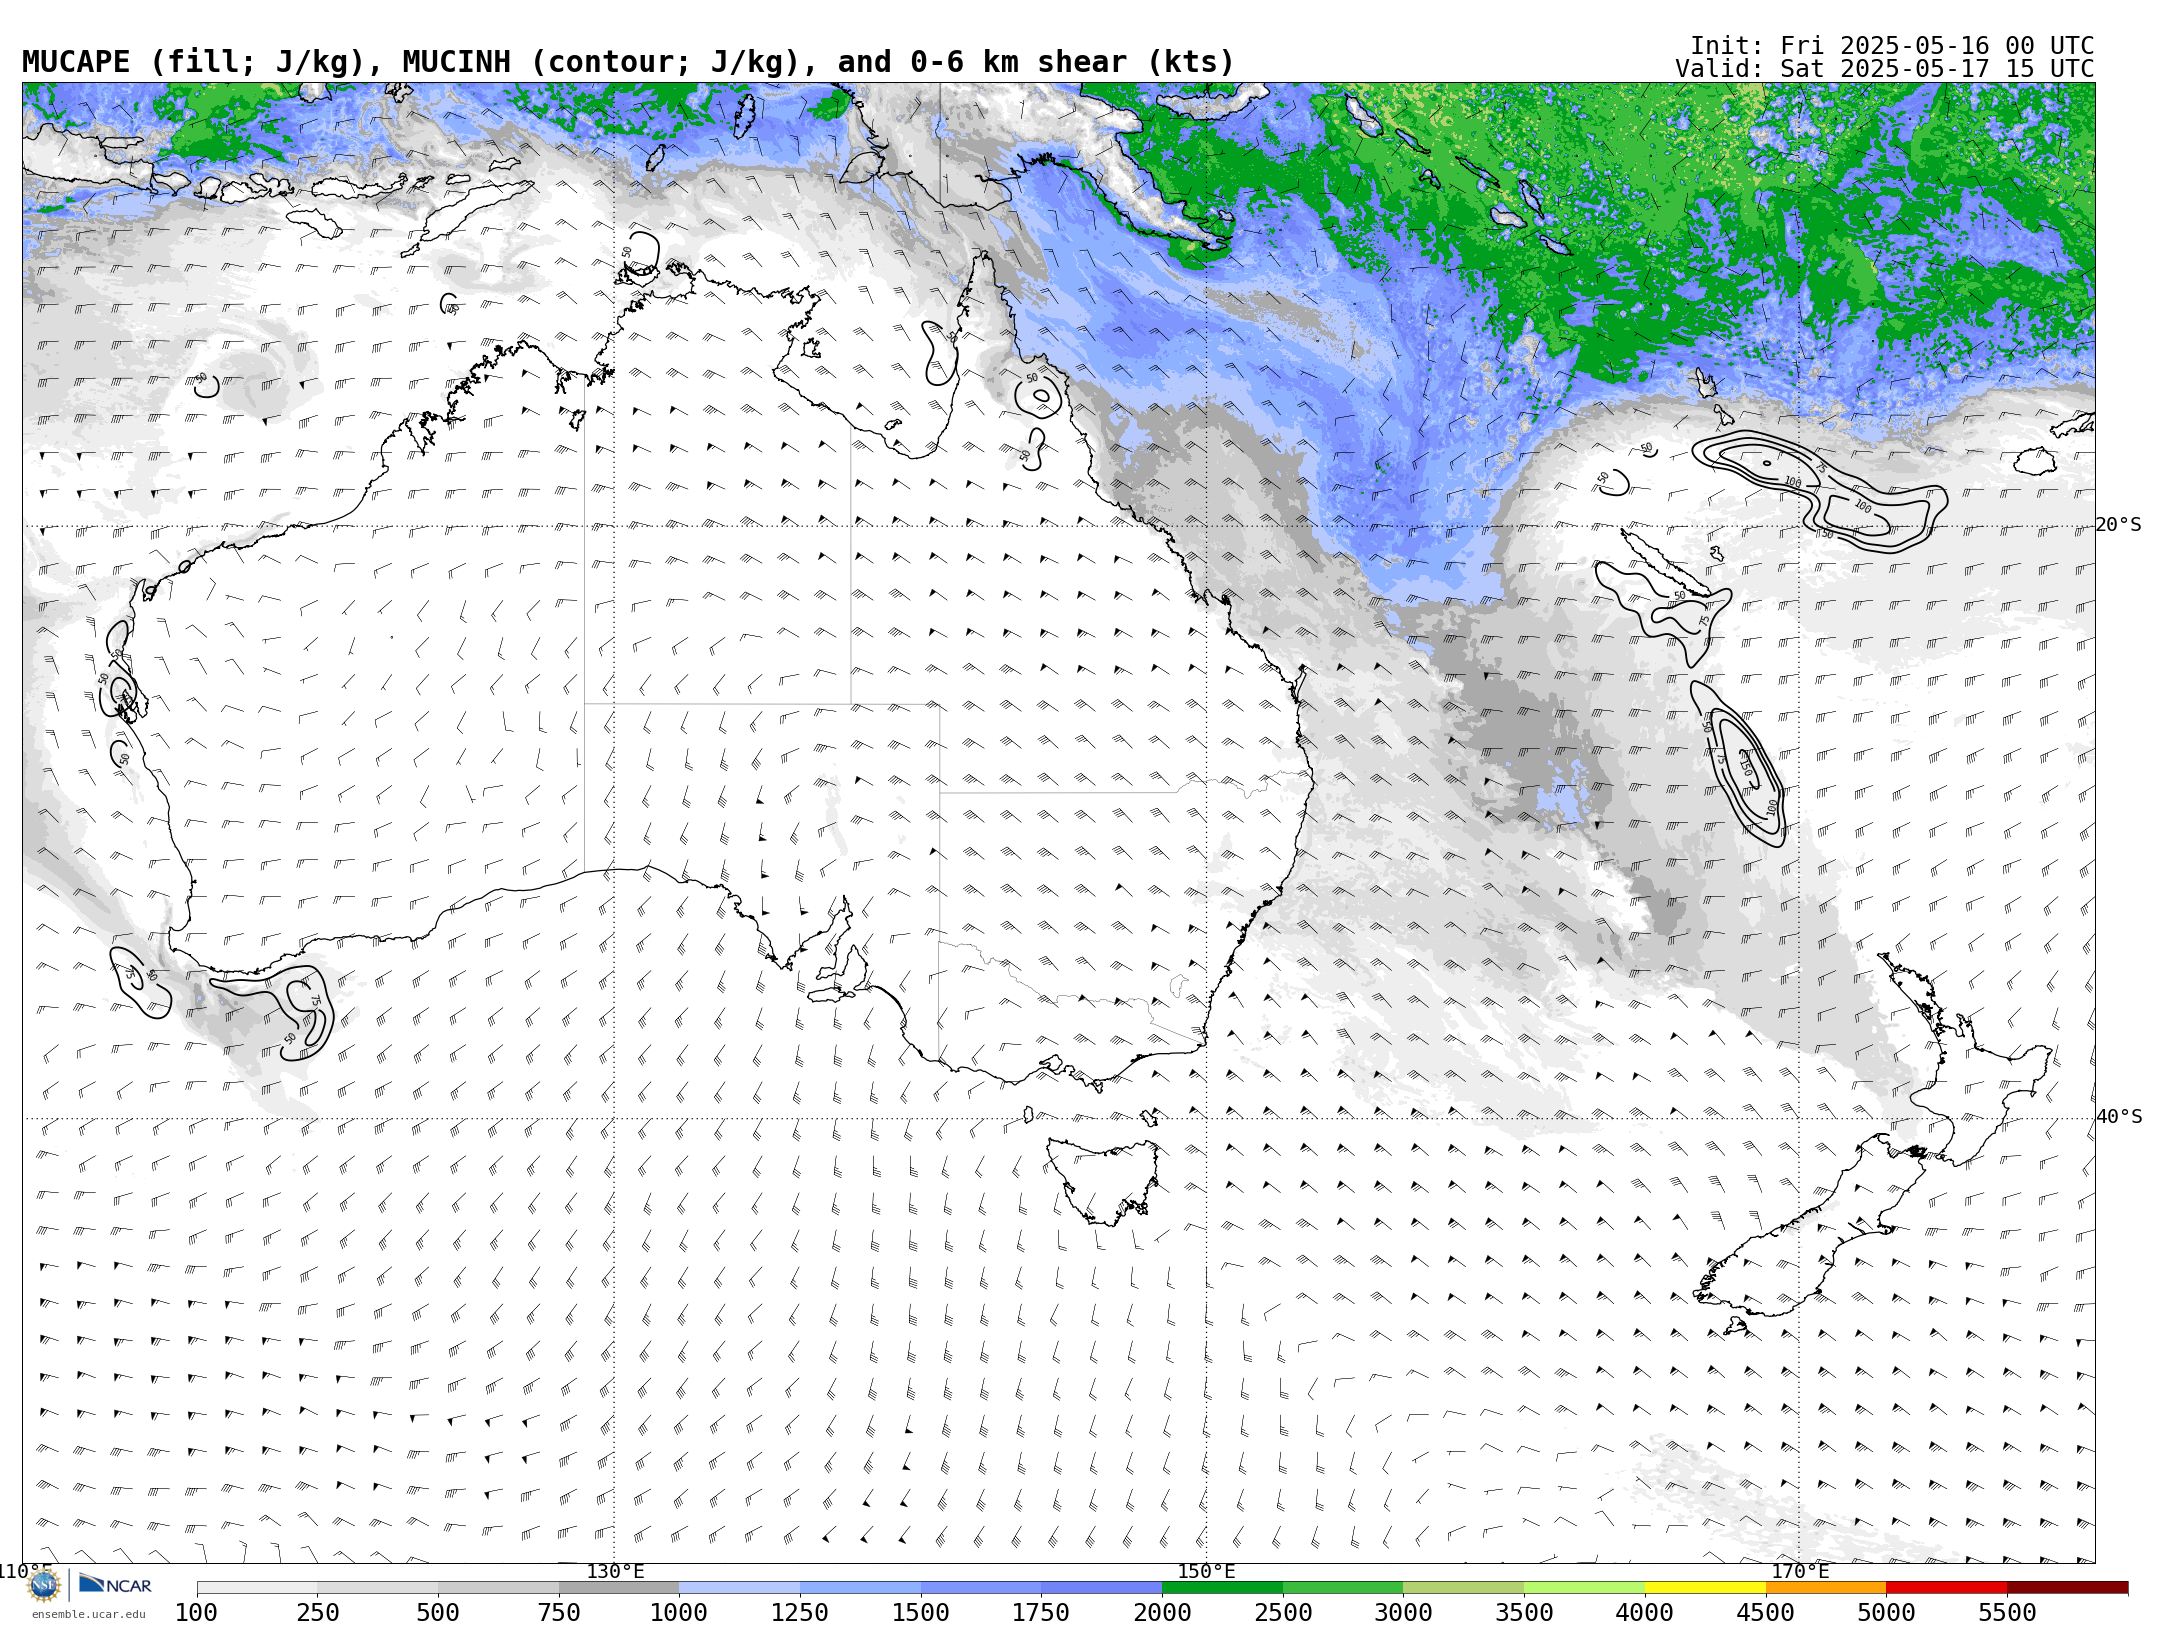Click the dark gray 750-1000 colorbar swatch
2160x1626 pixels.
pyautogui.click(x=619, y=1588)
